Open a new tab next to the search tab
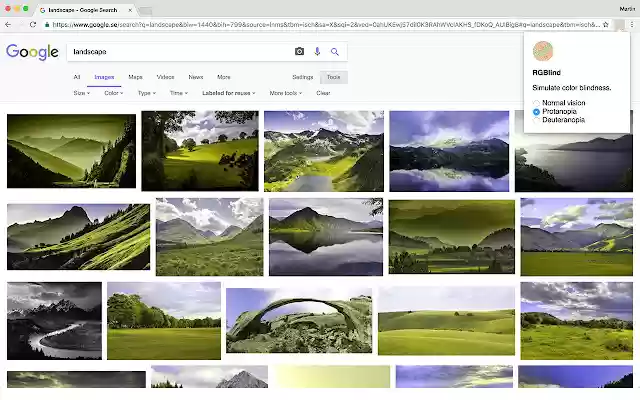 point(145,11)
